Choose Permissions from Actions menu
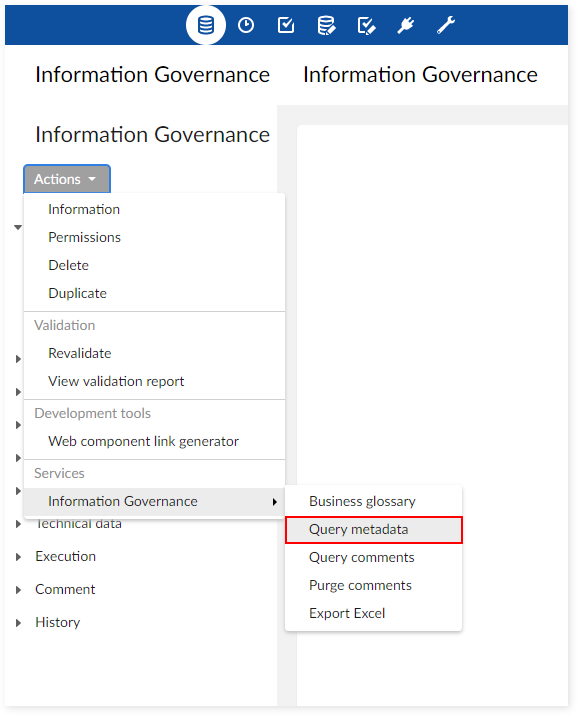This screenshot has height=715, width=577. click(x=155, y=237)
